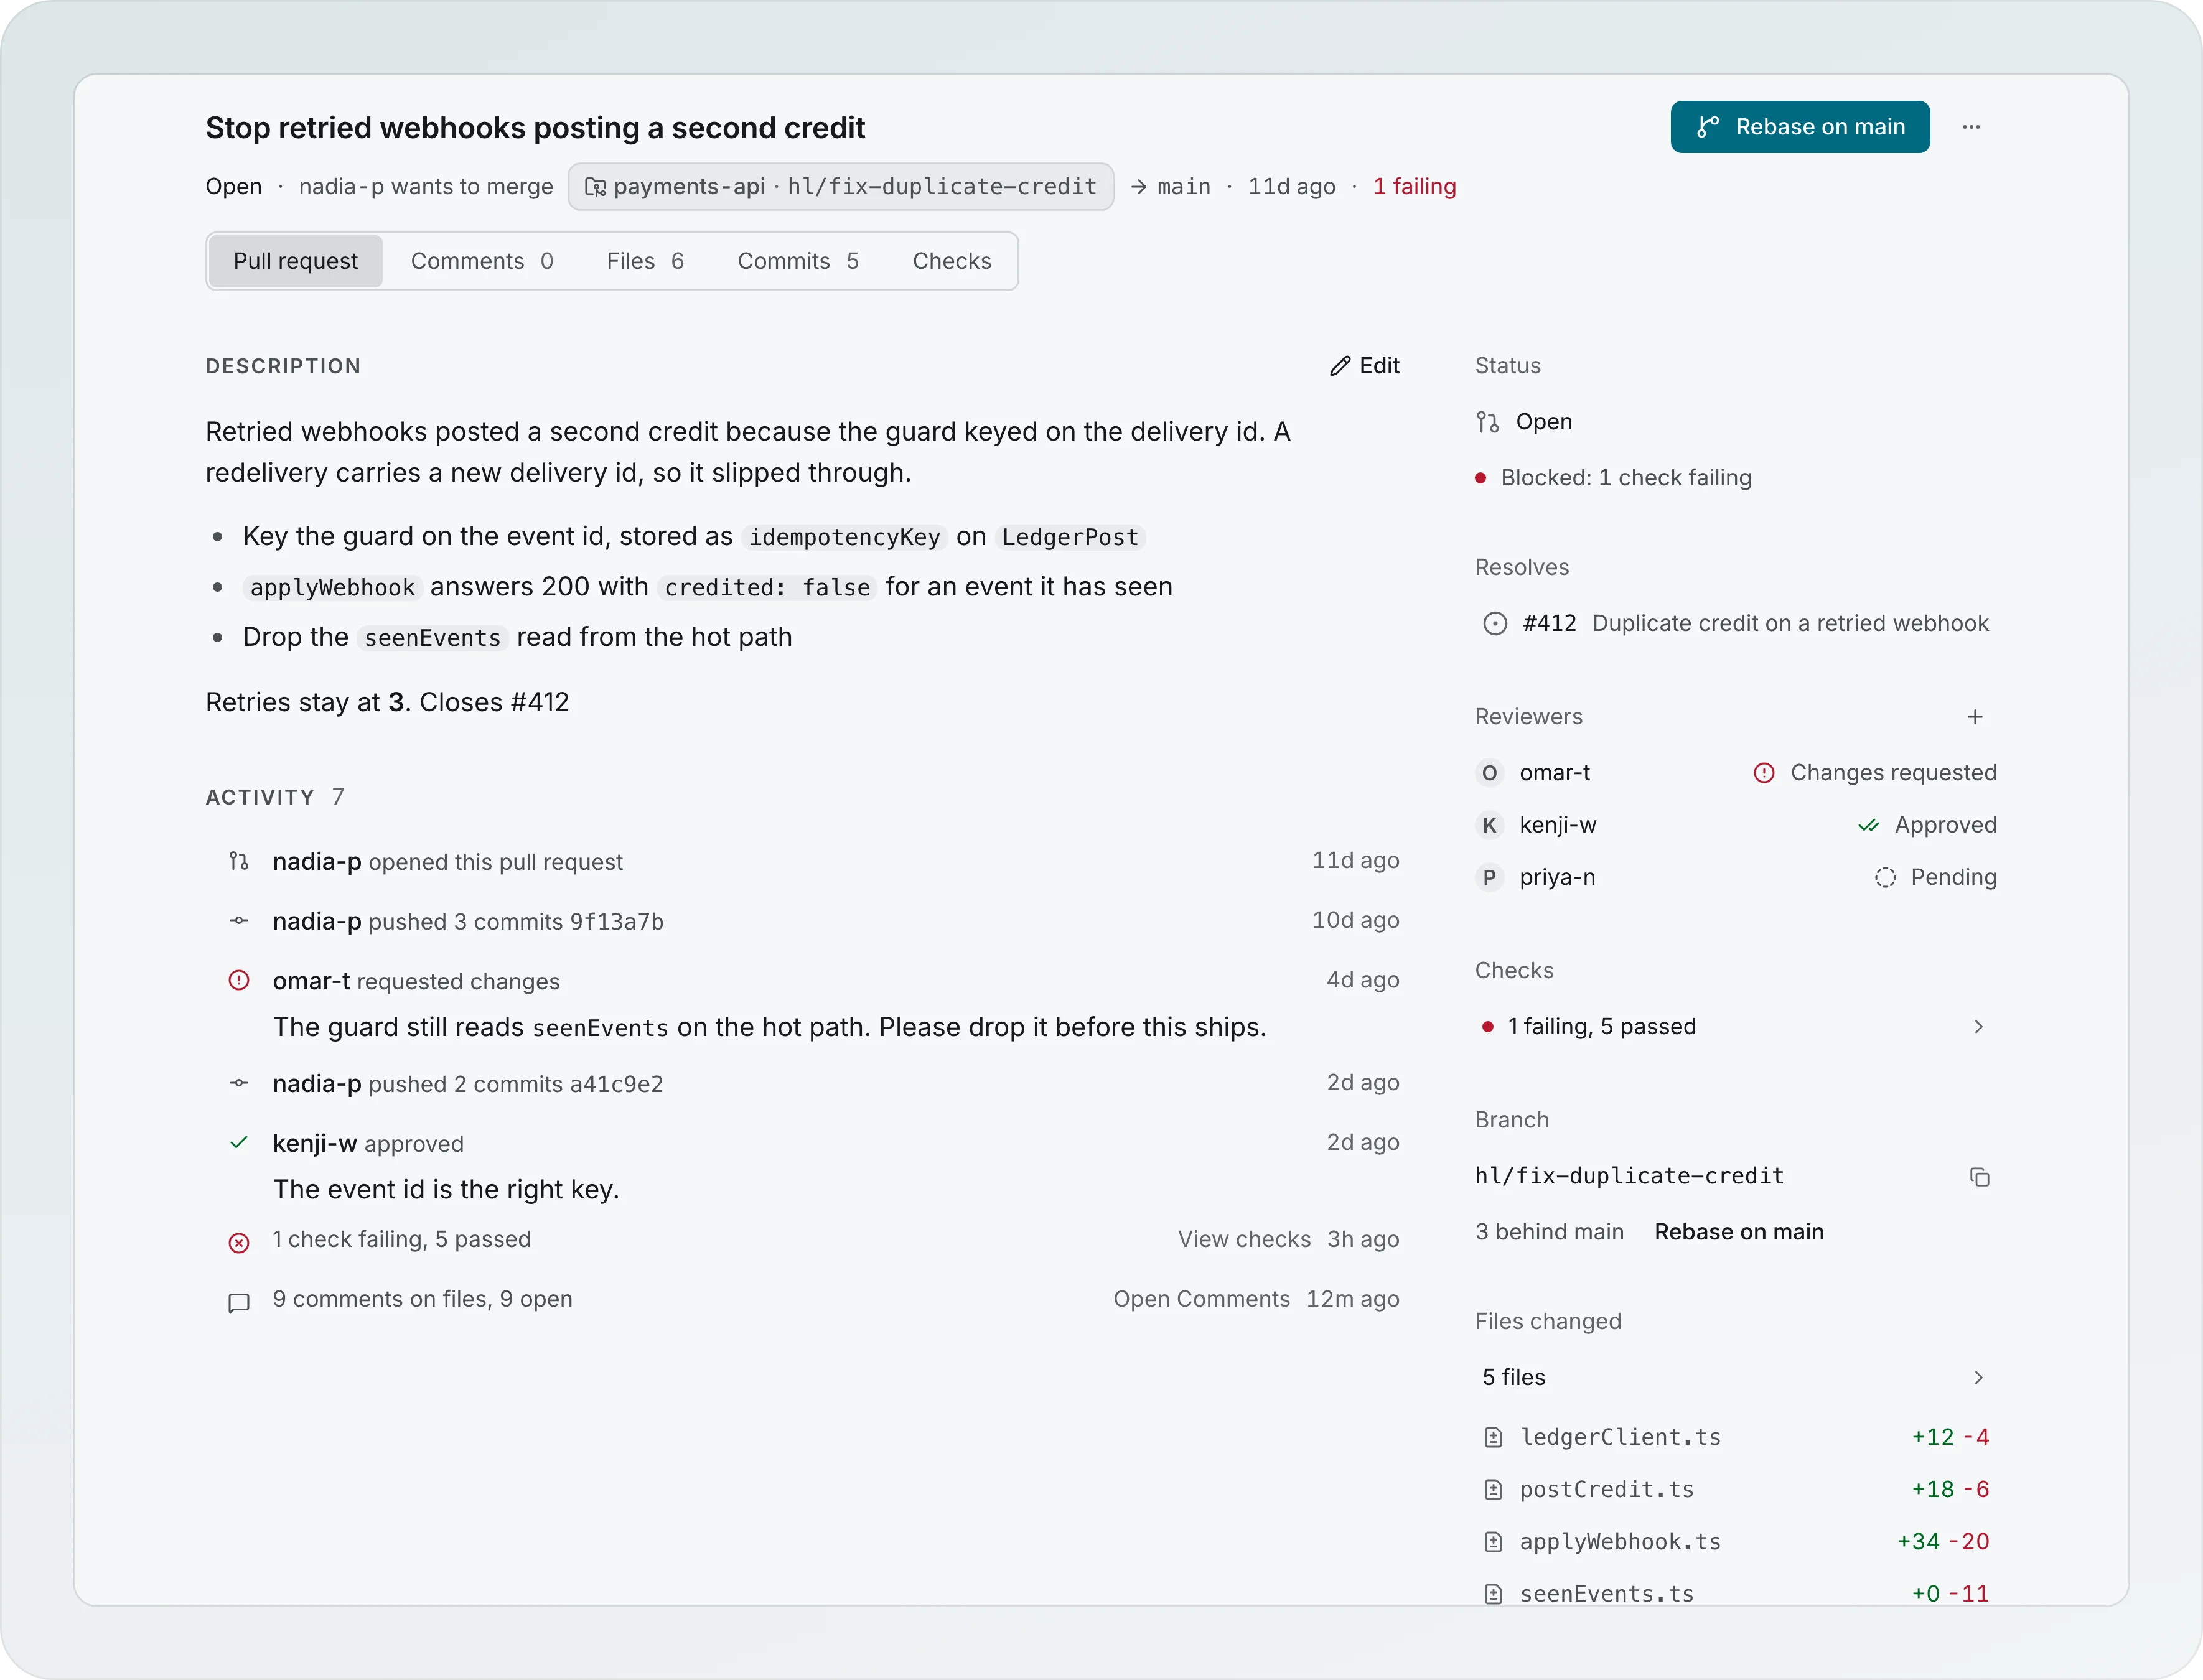Expand the 1 failing, 5 passed checks row
The image size is (2203, 1680).
point(1735,1027)
